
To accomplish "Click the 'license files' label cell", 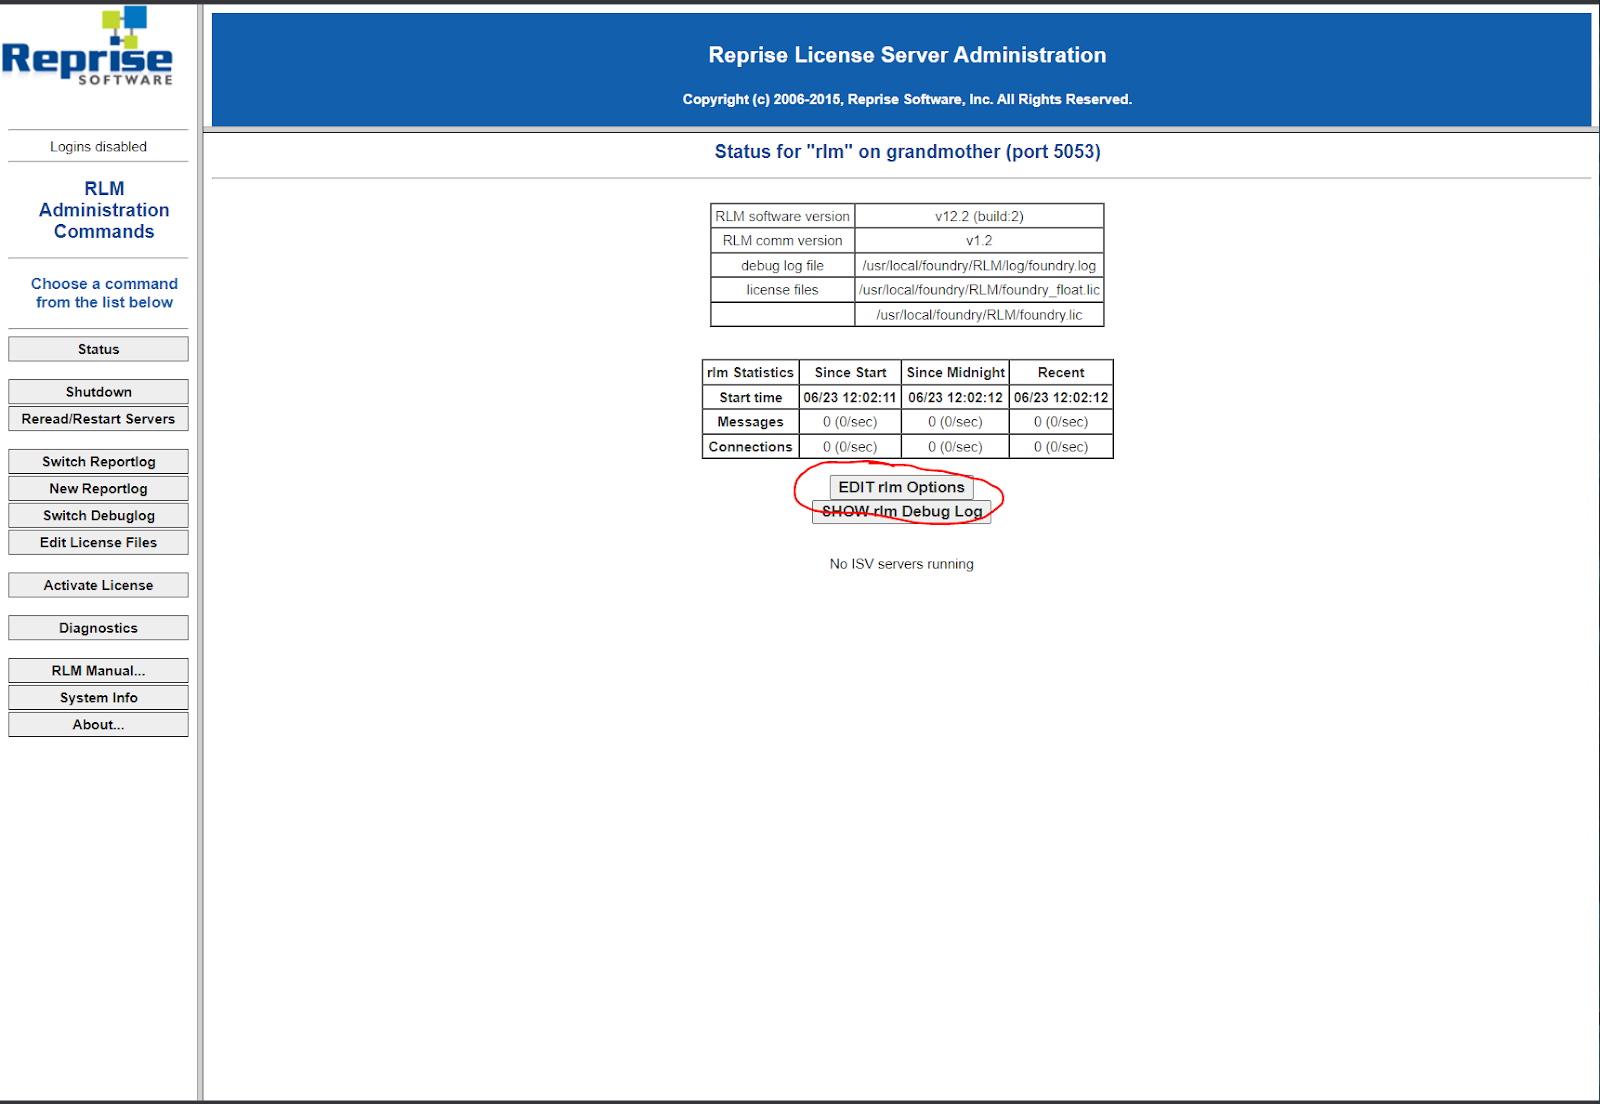I will click(x=782, y=290).
